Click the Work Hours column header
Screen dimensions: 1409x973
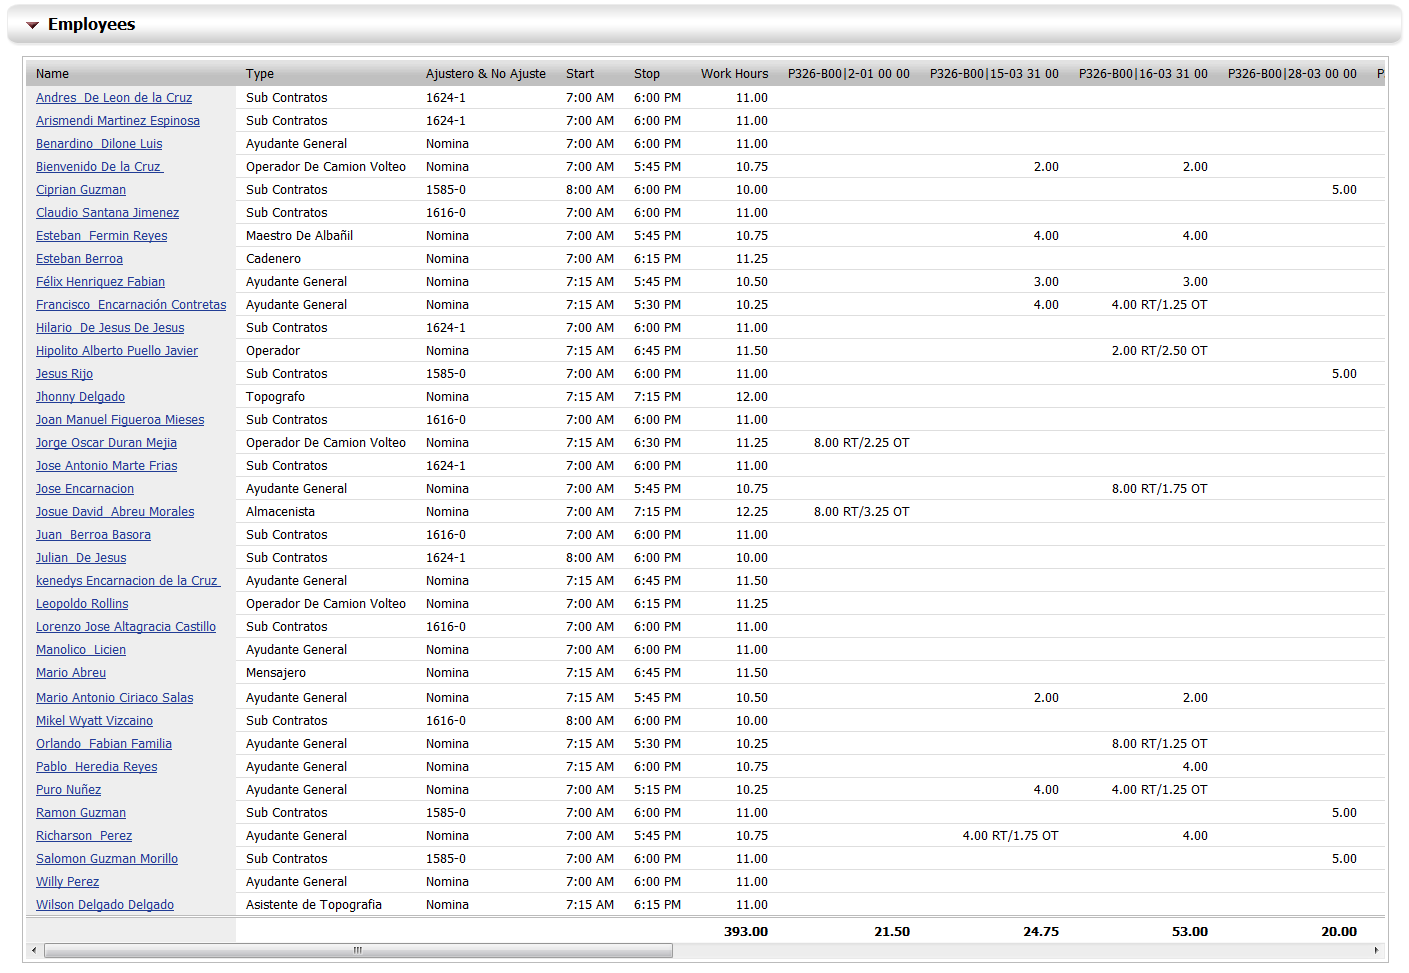735,74
